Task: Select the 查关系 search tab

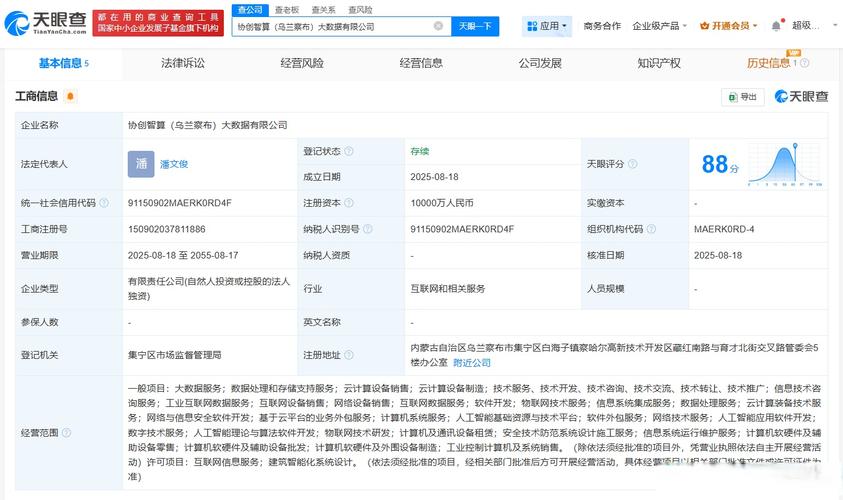Action: (x=323, y=10)
